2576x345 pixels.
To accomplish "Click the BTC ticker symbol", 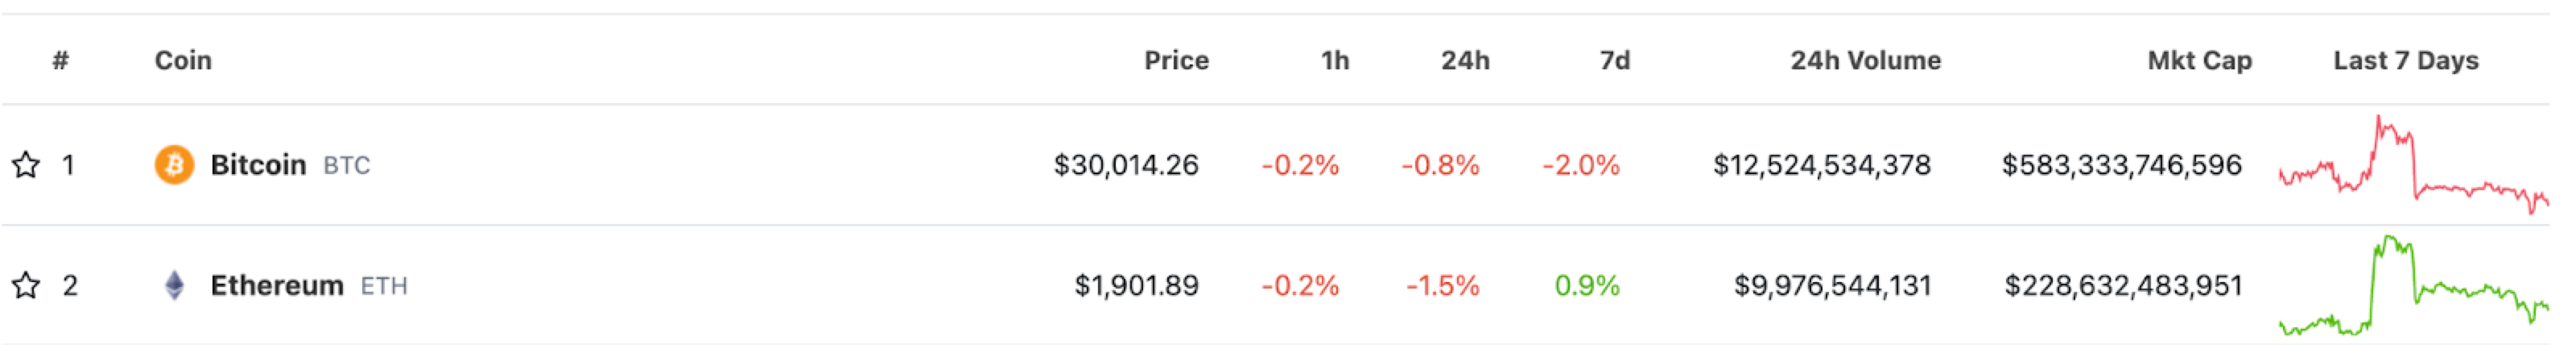I will point(346,166).
